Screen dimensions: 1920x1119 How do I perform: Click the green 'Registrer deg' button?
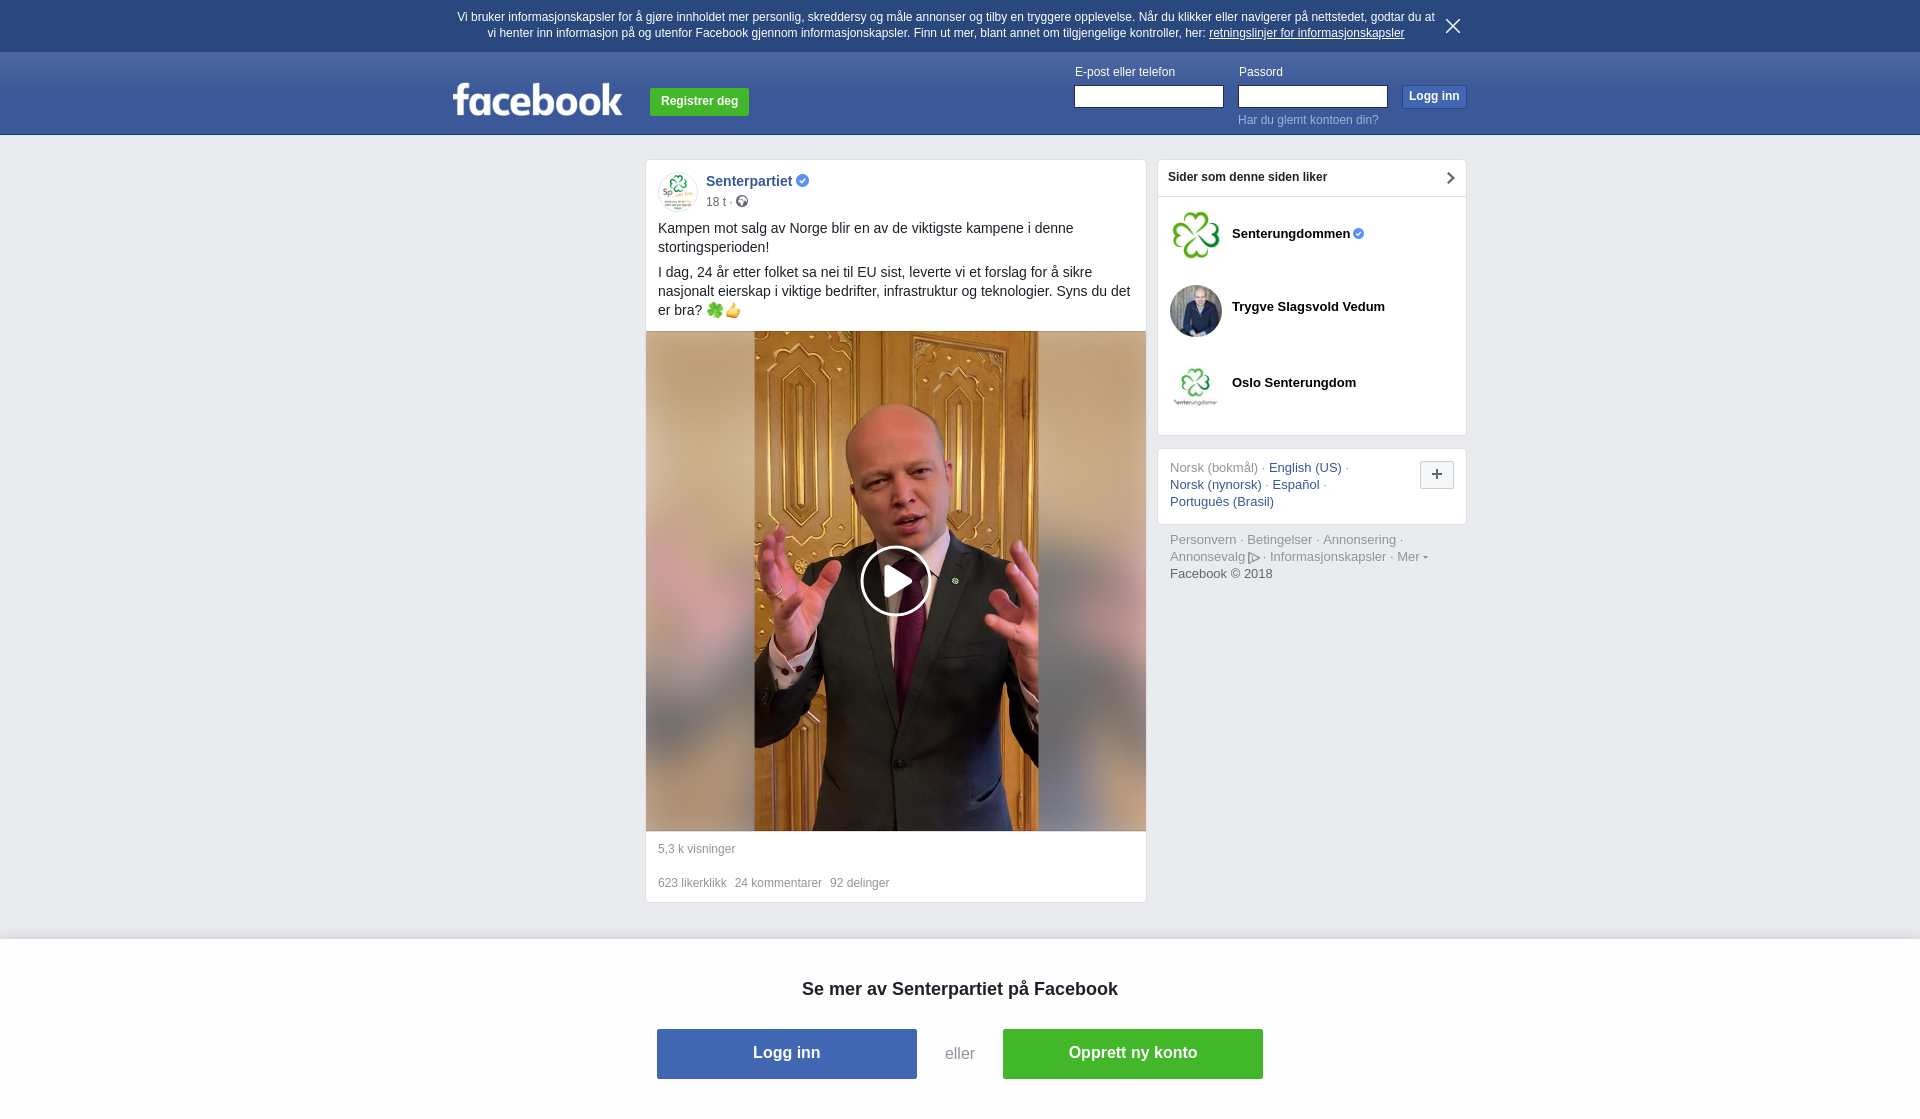click(699, 102)
